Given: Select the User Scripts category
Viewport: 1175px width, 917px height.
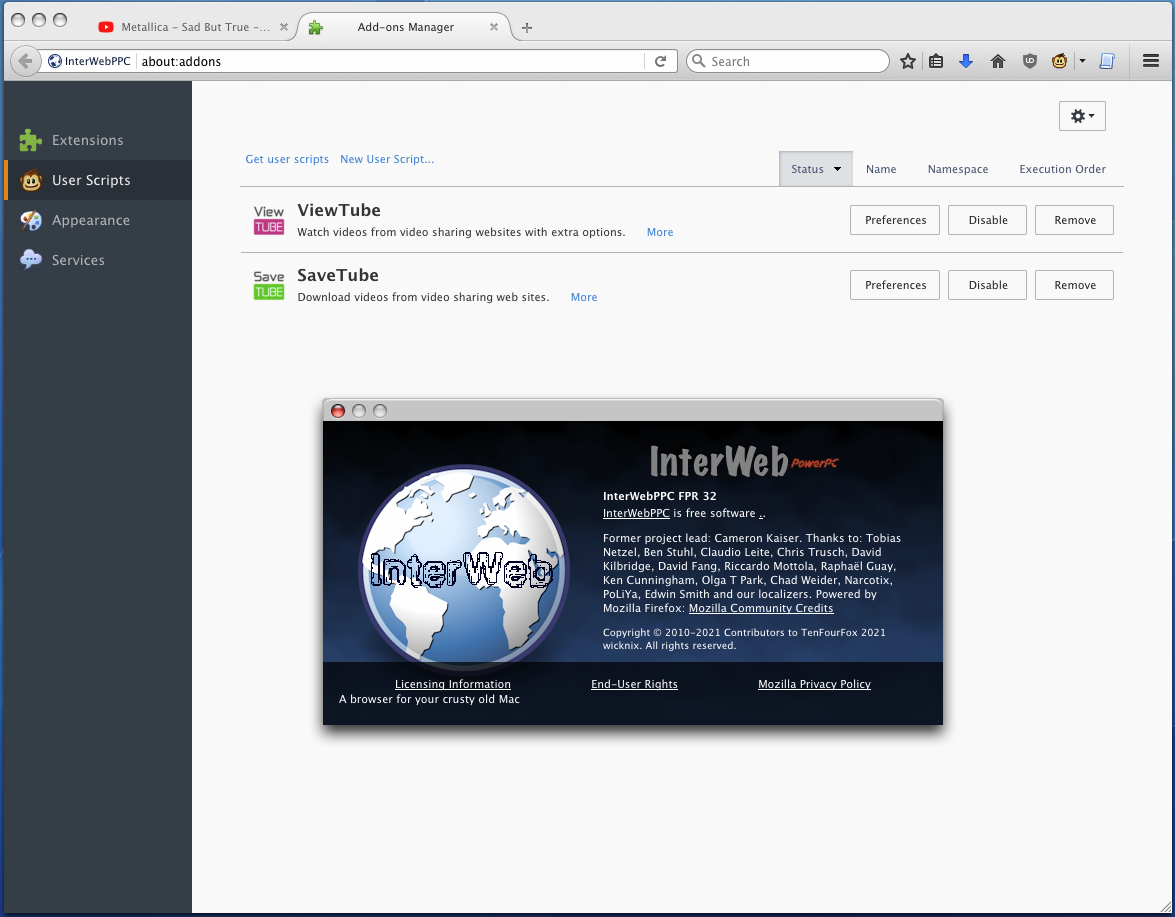Looking at the screenshot, I should [97, 180].
